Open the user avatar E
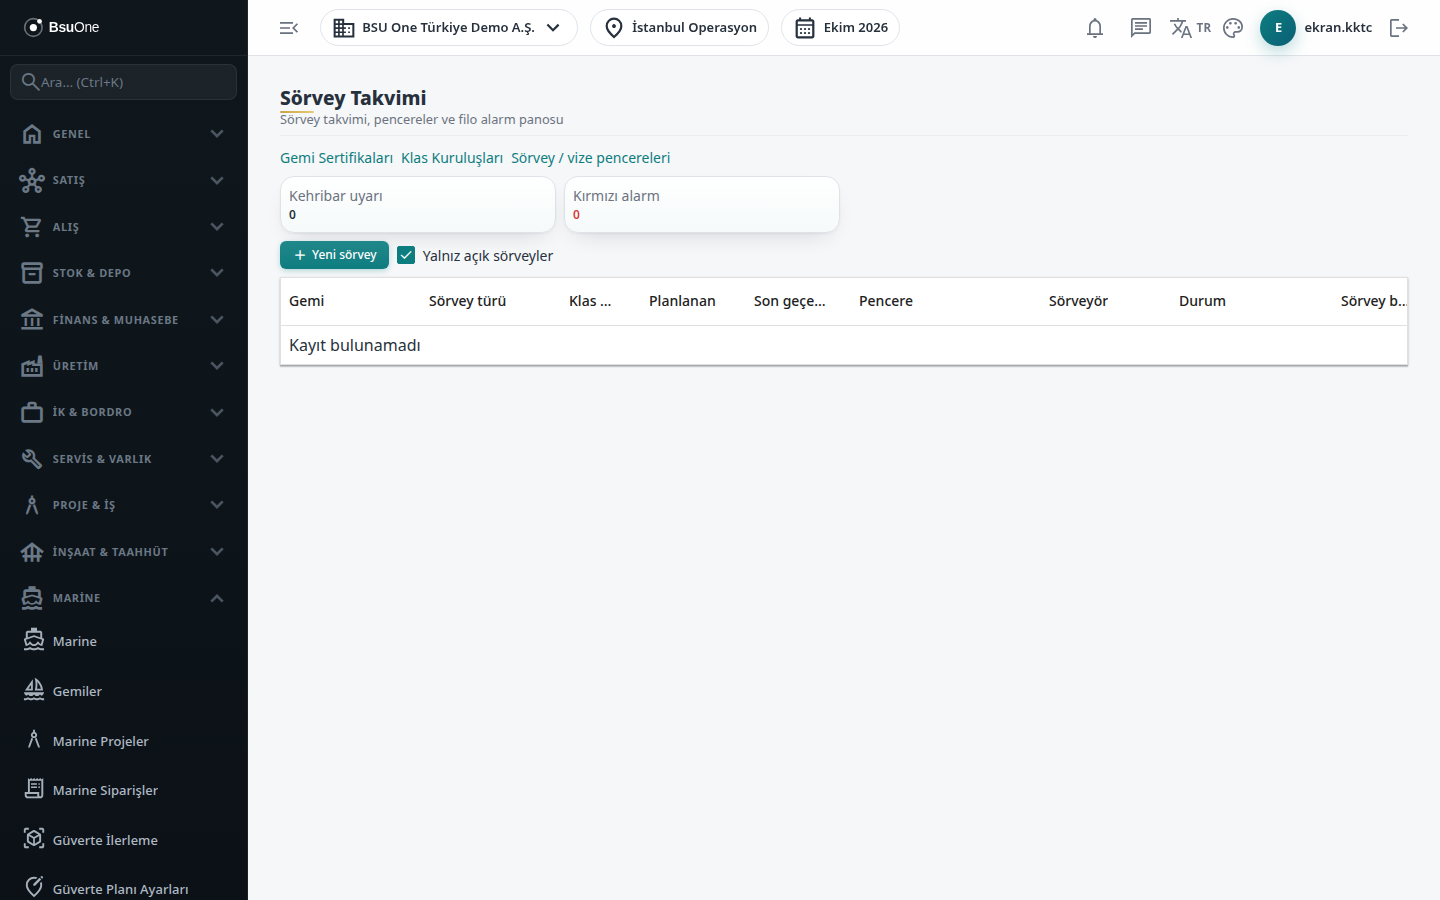Screen dimensions: 1440x900 pyautogui.click(x=1278, y=28)
